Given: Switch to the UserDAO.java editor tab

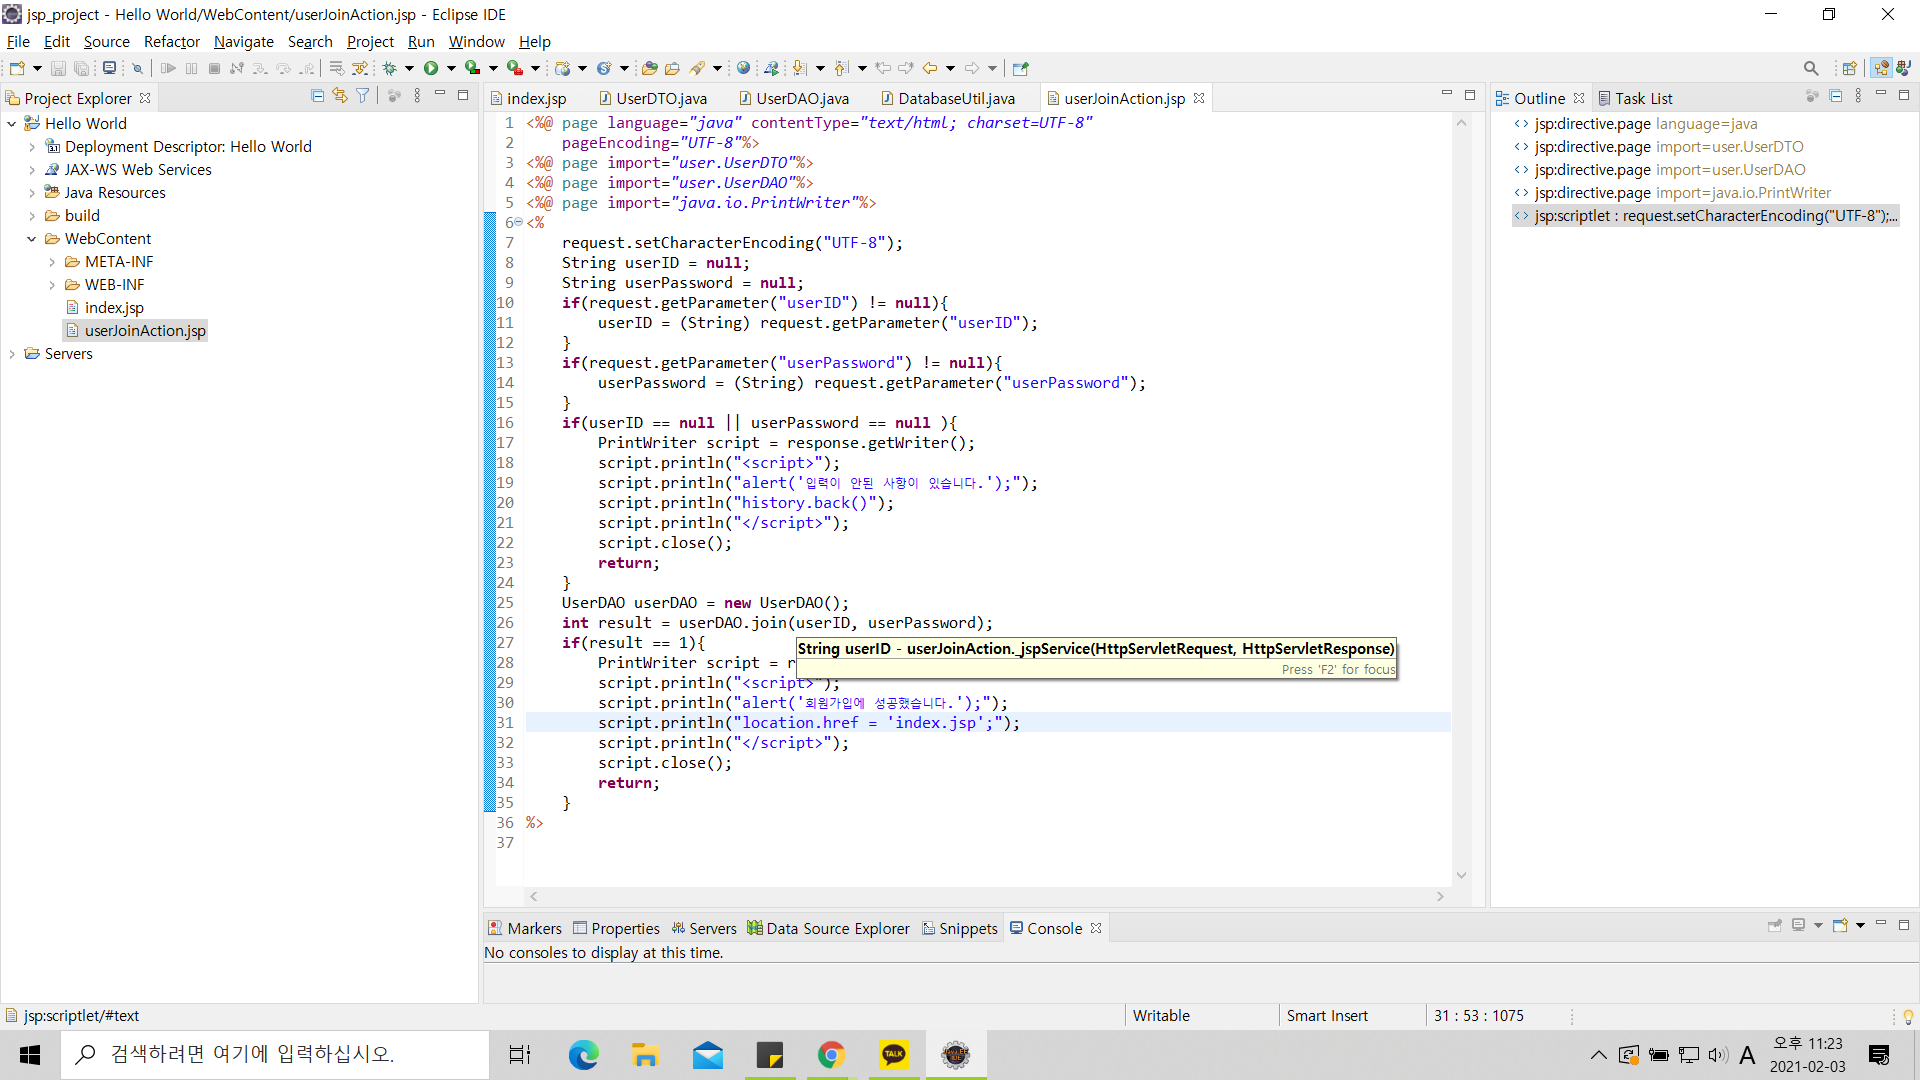Looking at the screenshot, I should coord(801,98).
